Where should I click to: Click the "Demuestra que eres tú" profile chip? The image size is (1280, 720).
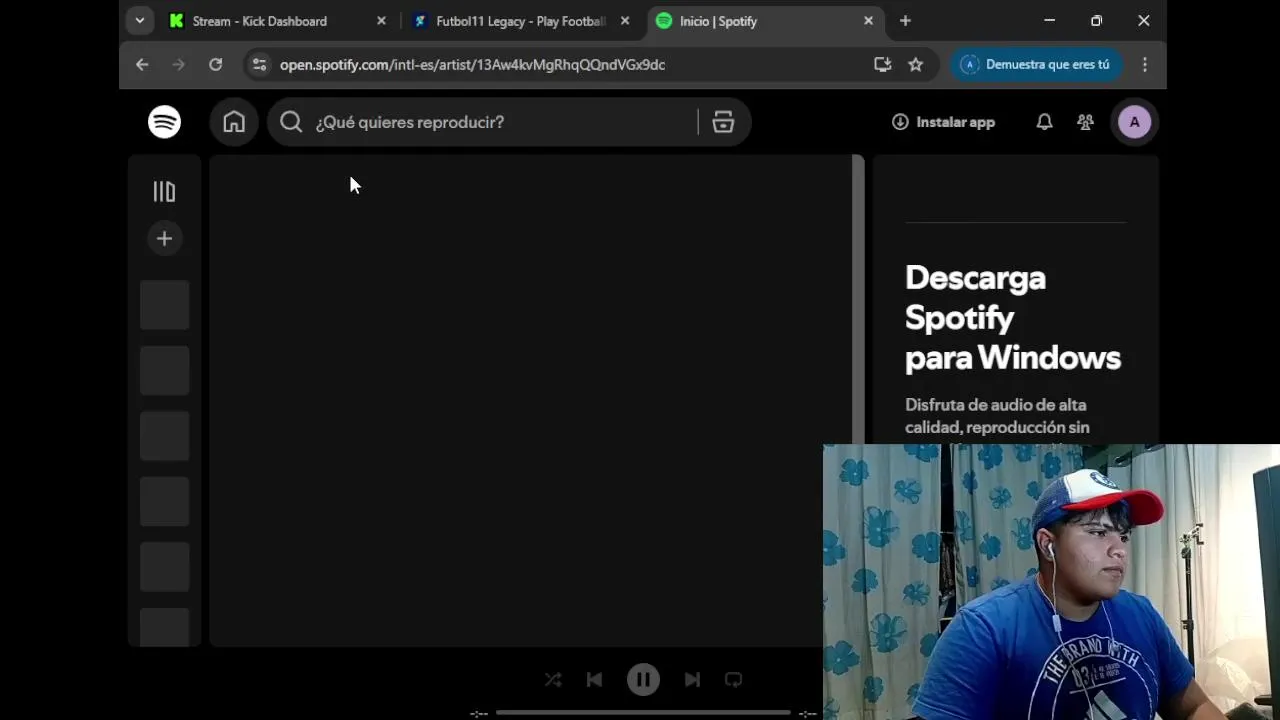click(1036, 64)
